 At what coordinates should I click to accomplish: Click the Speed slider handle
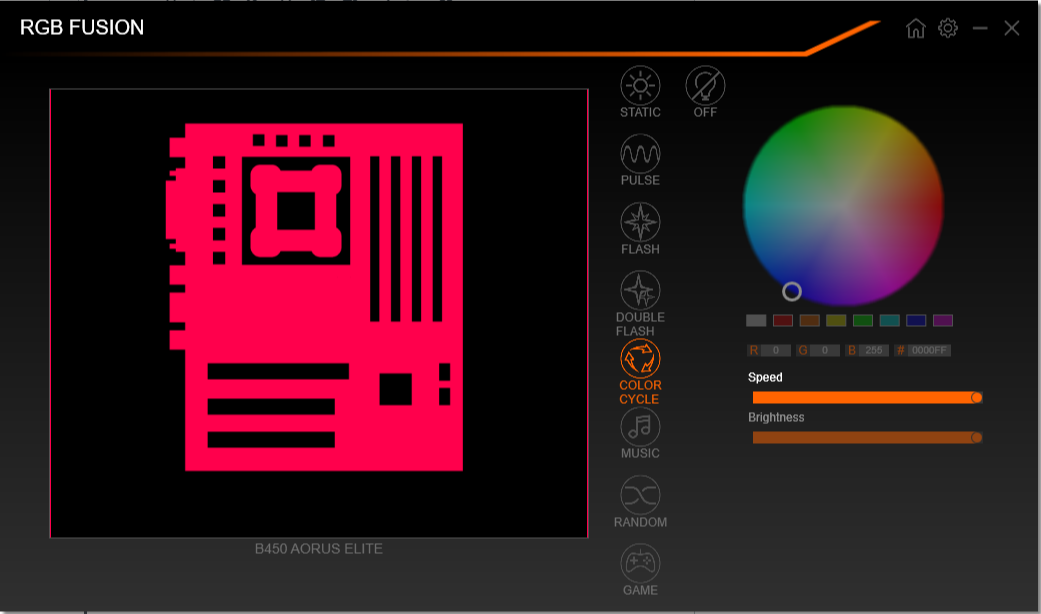click(x=977, y=397)
